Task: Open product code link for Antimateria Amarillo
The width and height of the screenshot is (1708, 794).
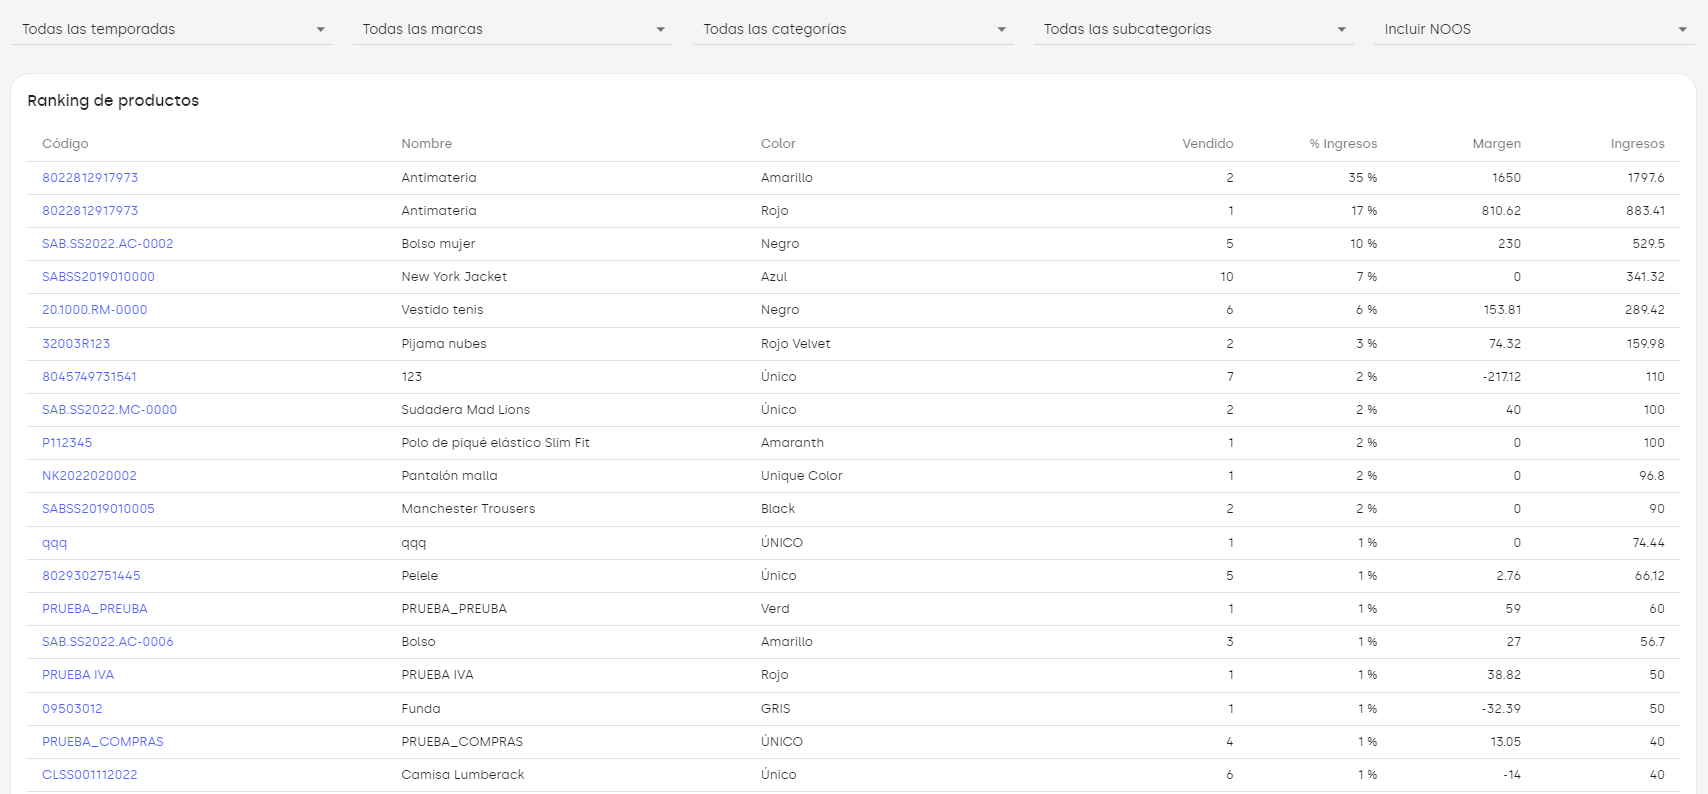Action: [90, 177]
